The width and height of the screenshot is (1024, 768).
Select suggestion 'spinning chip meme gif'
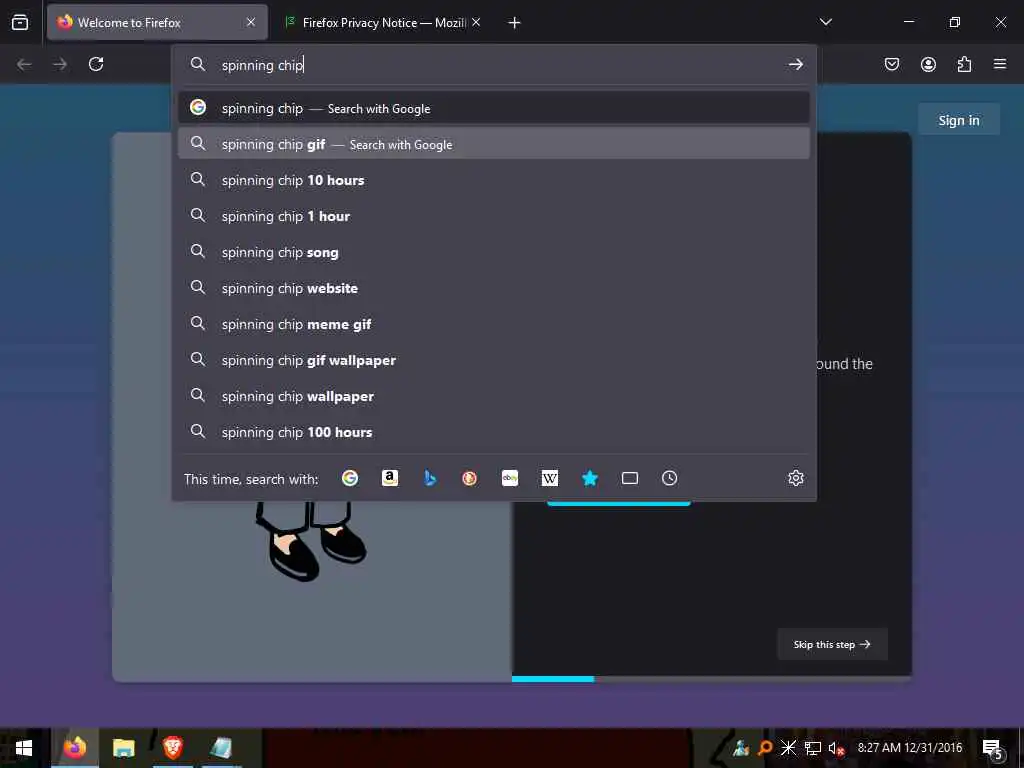click(x=494, y=323)
